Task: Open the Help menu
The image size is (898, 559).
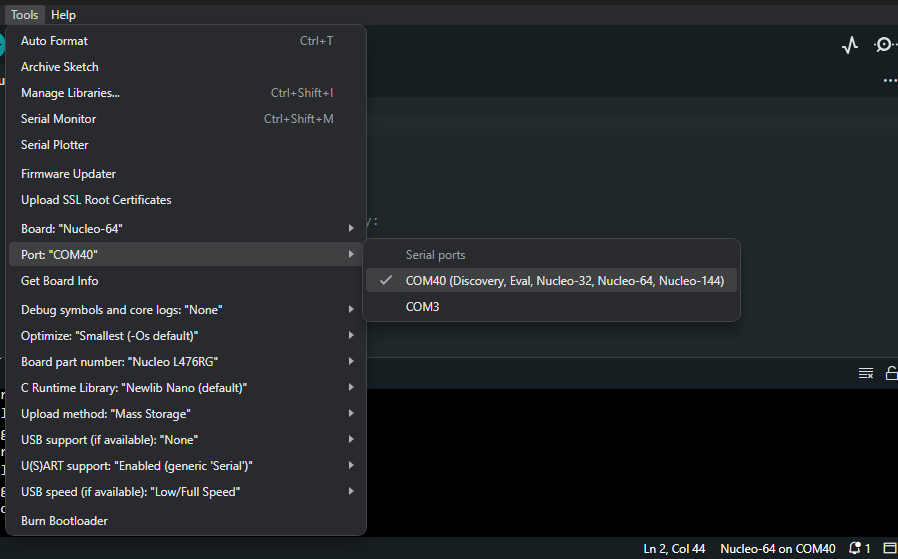Action: 63,15
